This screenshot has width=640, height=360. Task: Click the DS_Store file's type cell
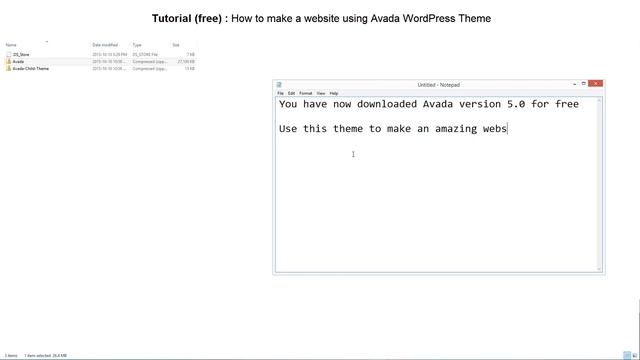pos(145,54)
